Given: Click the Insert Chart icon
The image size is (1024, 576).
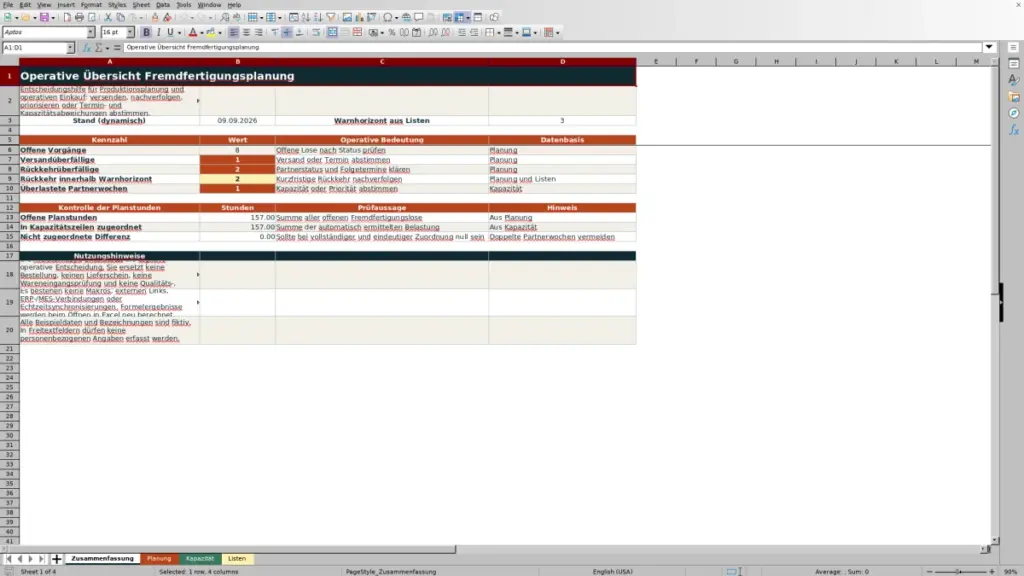Looking at the screenshot, I should tap(359, 18).
